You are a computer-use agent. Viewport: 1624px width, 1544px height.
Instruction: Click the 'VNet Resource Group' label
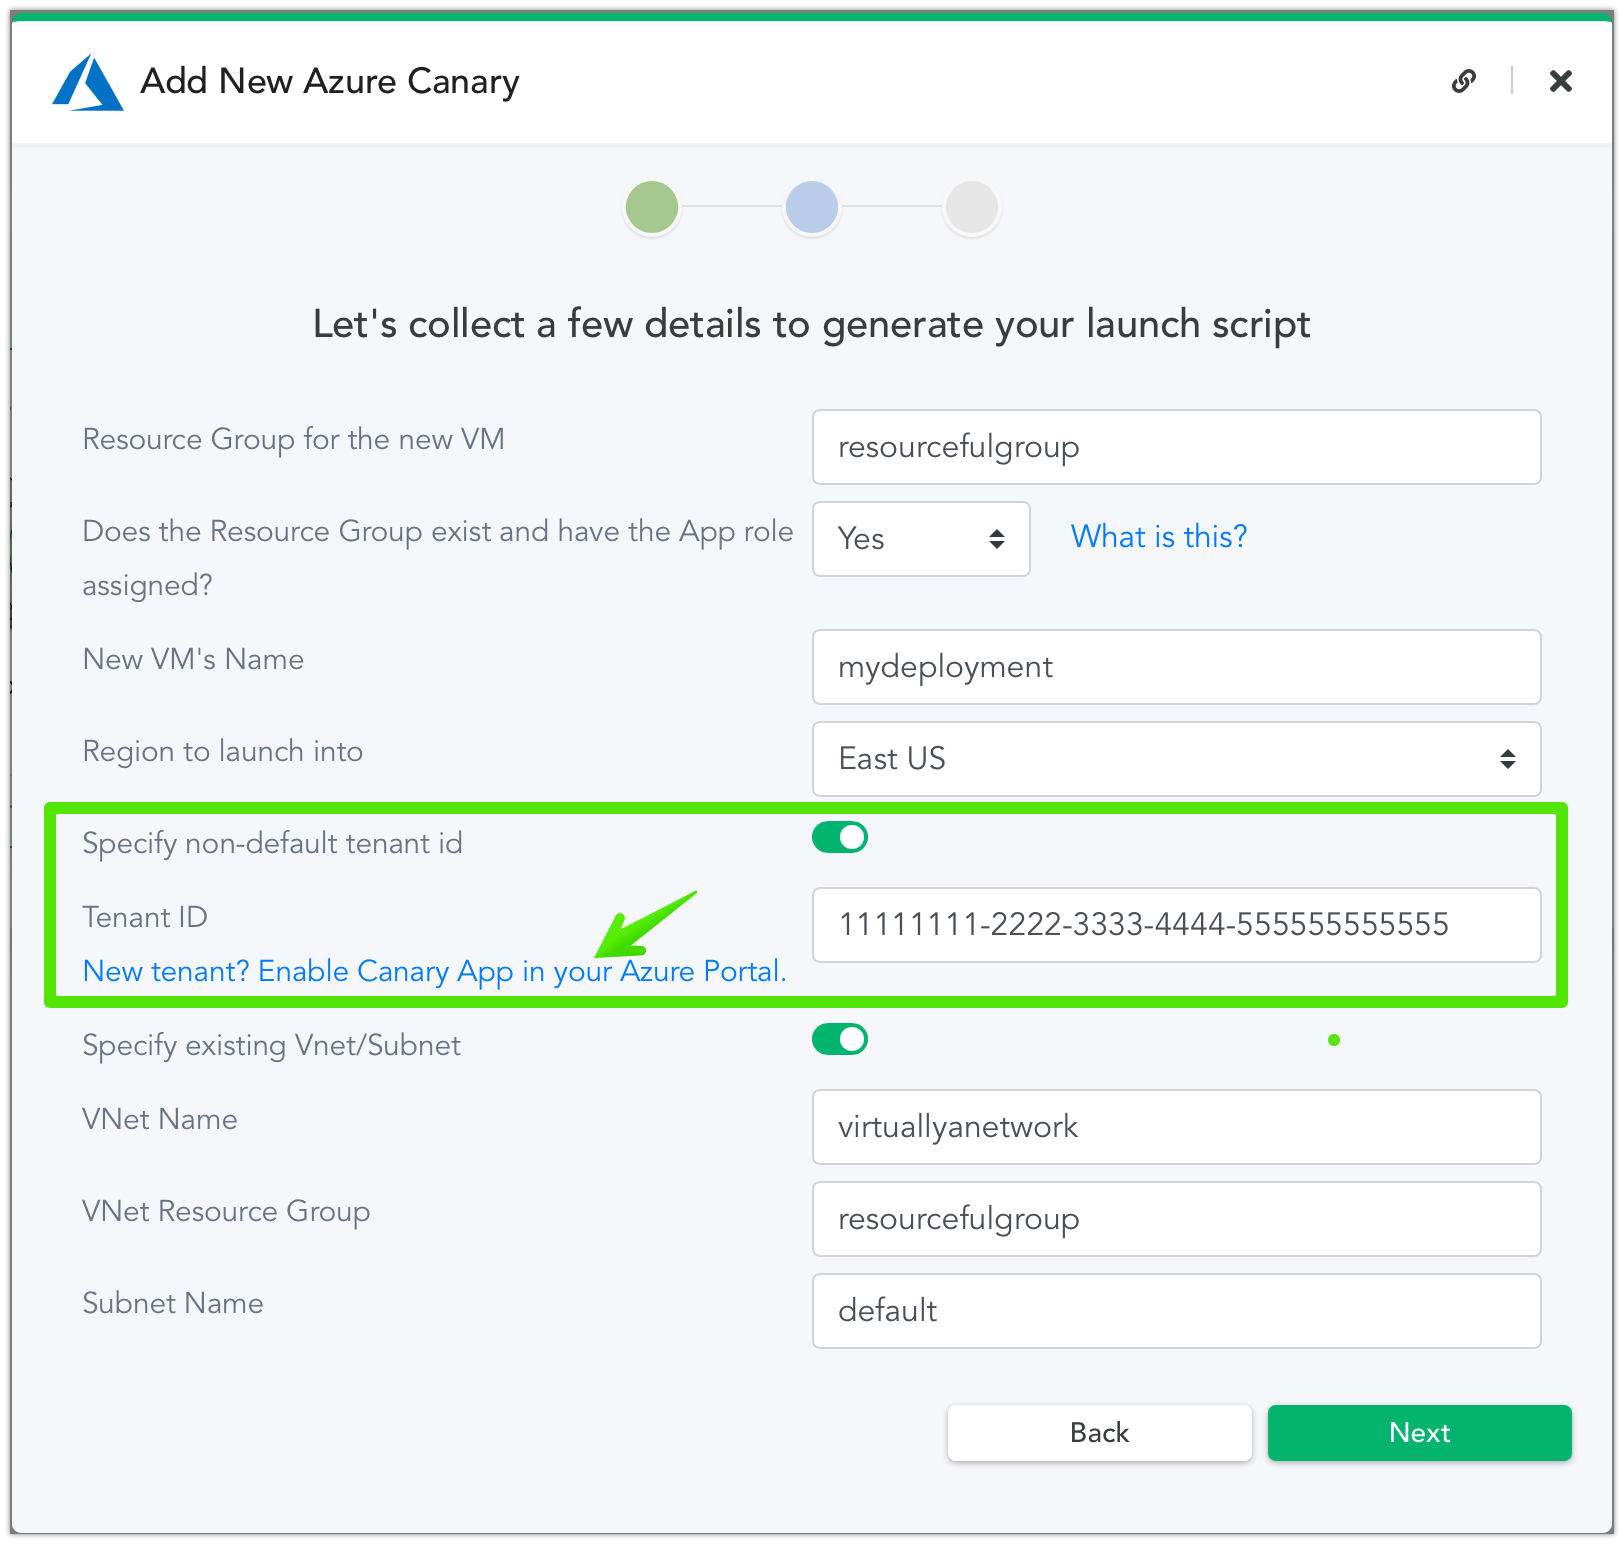point(227,1212)
